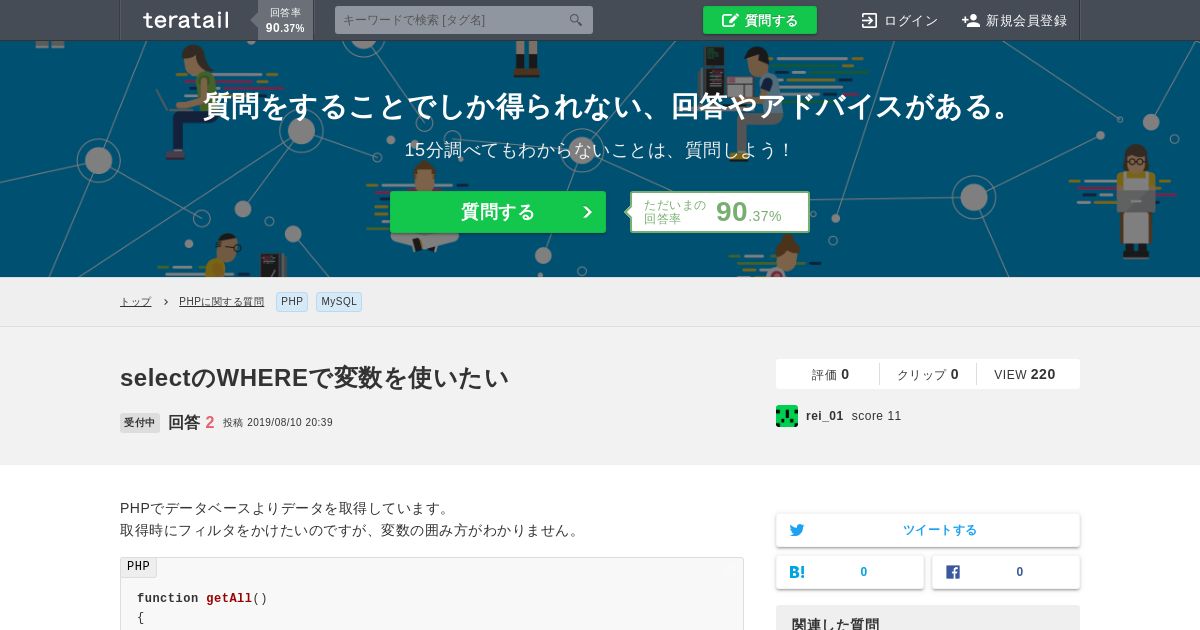Click the ログイン login icon
The width and height of the screenshot is (1200, 630).
point(869,20)
